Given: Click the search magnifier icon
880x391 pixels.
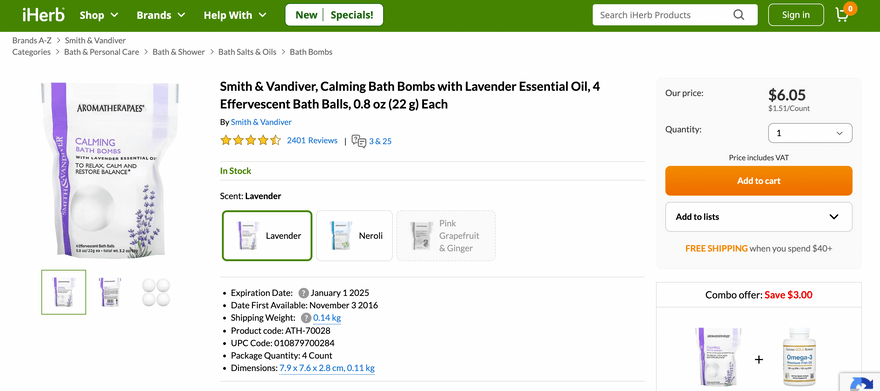Looking at the screenshot, I should 739,15.
